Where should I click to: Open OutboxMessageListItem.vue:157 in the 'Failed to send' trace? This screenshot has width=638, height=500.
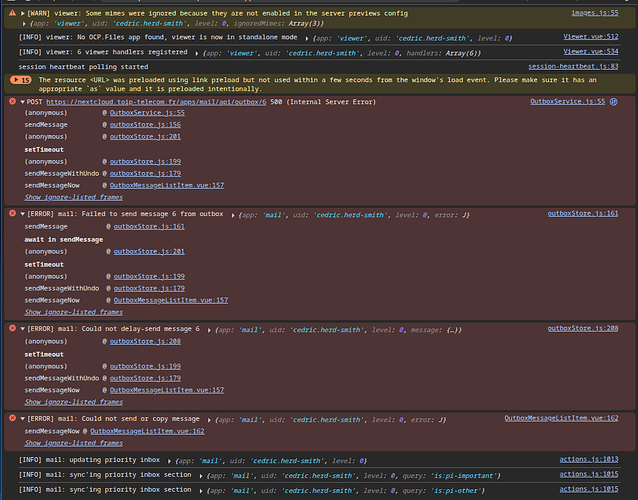[171, 300]
